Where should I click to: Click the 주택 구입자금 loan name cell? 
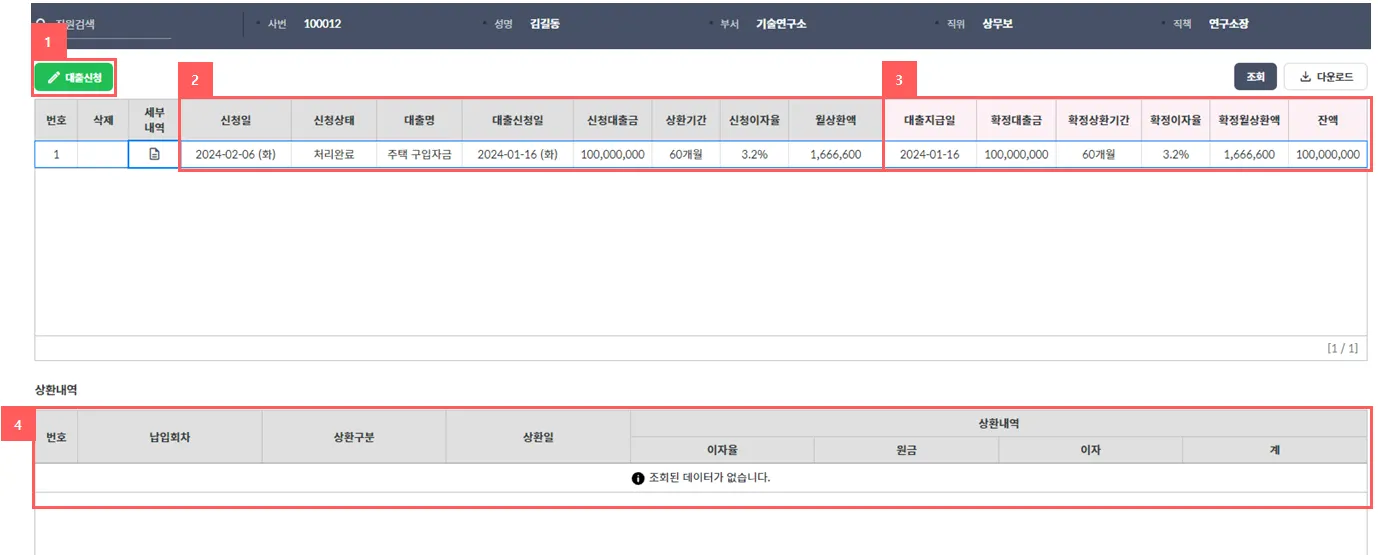coord(420,155)
